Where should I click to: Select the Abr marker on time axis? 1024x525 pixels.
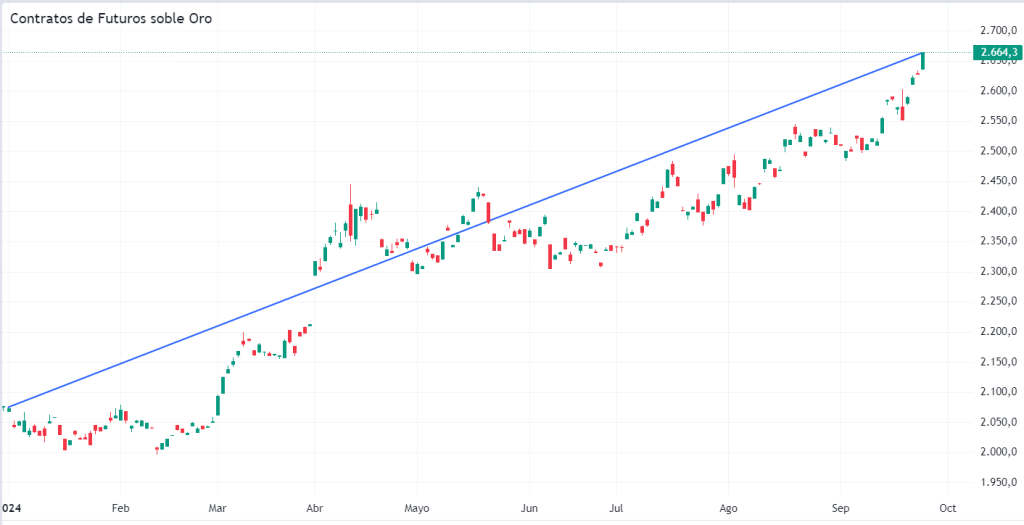tap(314, 508)
